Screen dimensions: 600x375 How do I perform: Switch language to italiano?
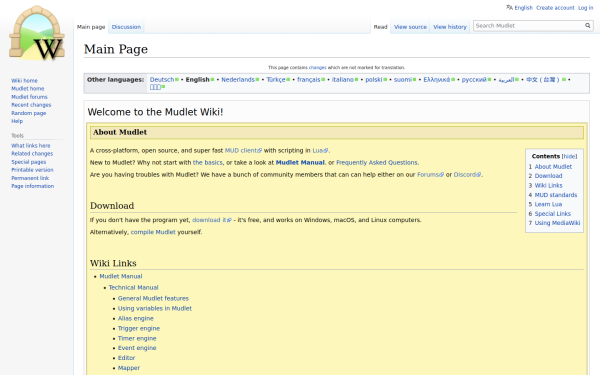point(343,80)
